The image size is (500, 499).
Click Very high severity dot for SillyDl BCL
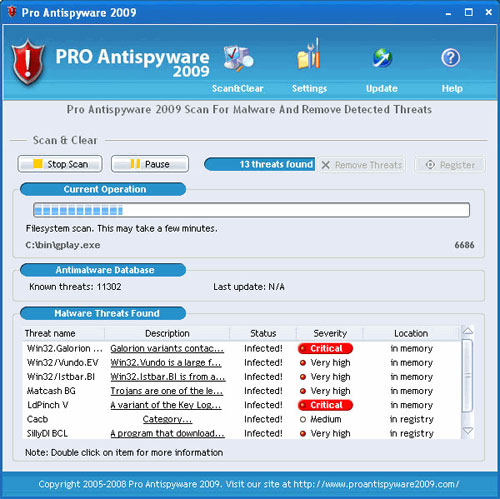(303, 434)
